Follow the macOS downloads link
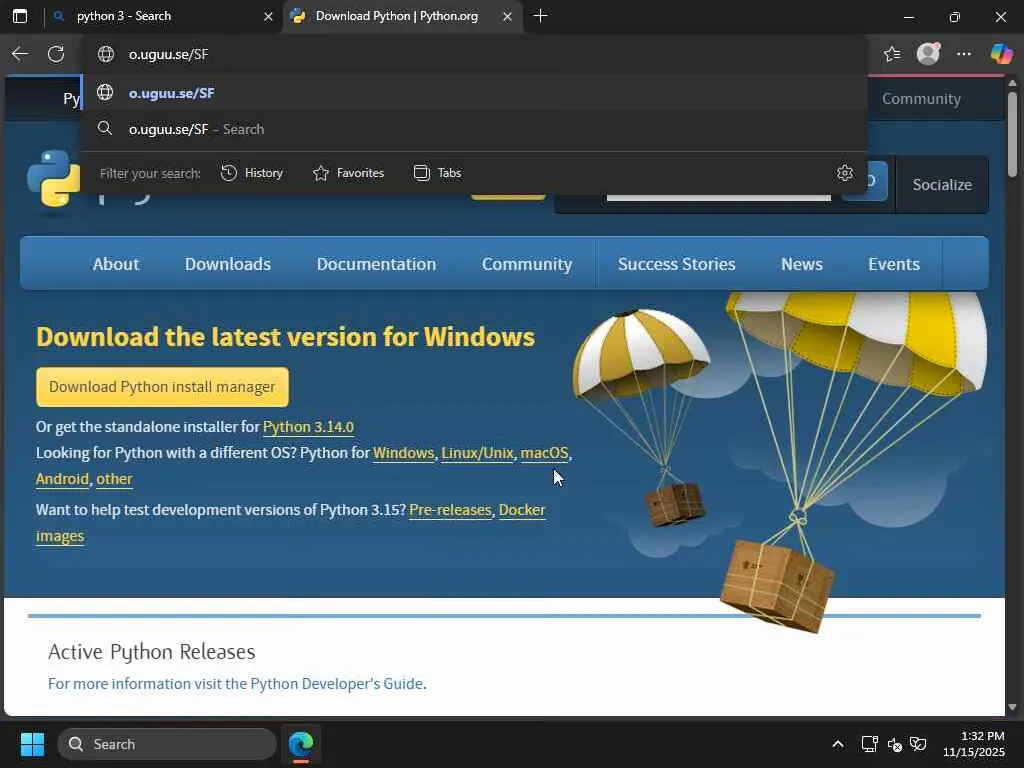Viewport: 1024px width, 768px height. point(544,453)
